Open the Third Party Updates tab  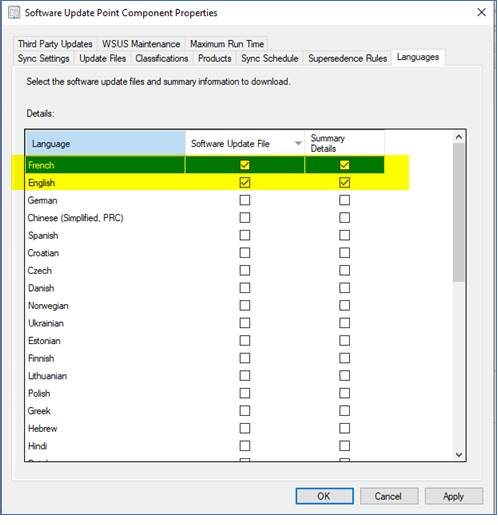tap(55, 44)
